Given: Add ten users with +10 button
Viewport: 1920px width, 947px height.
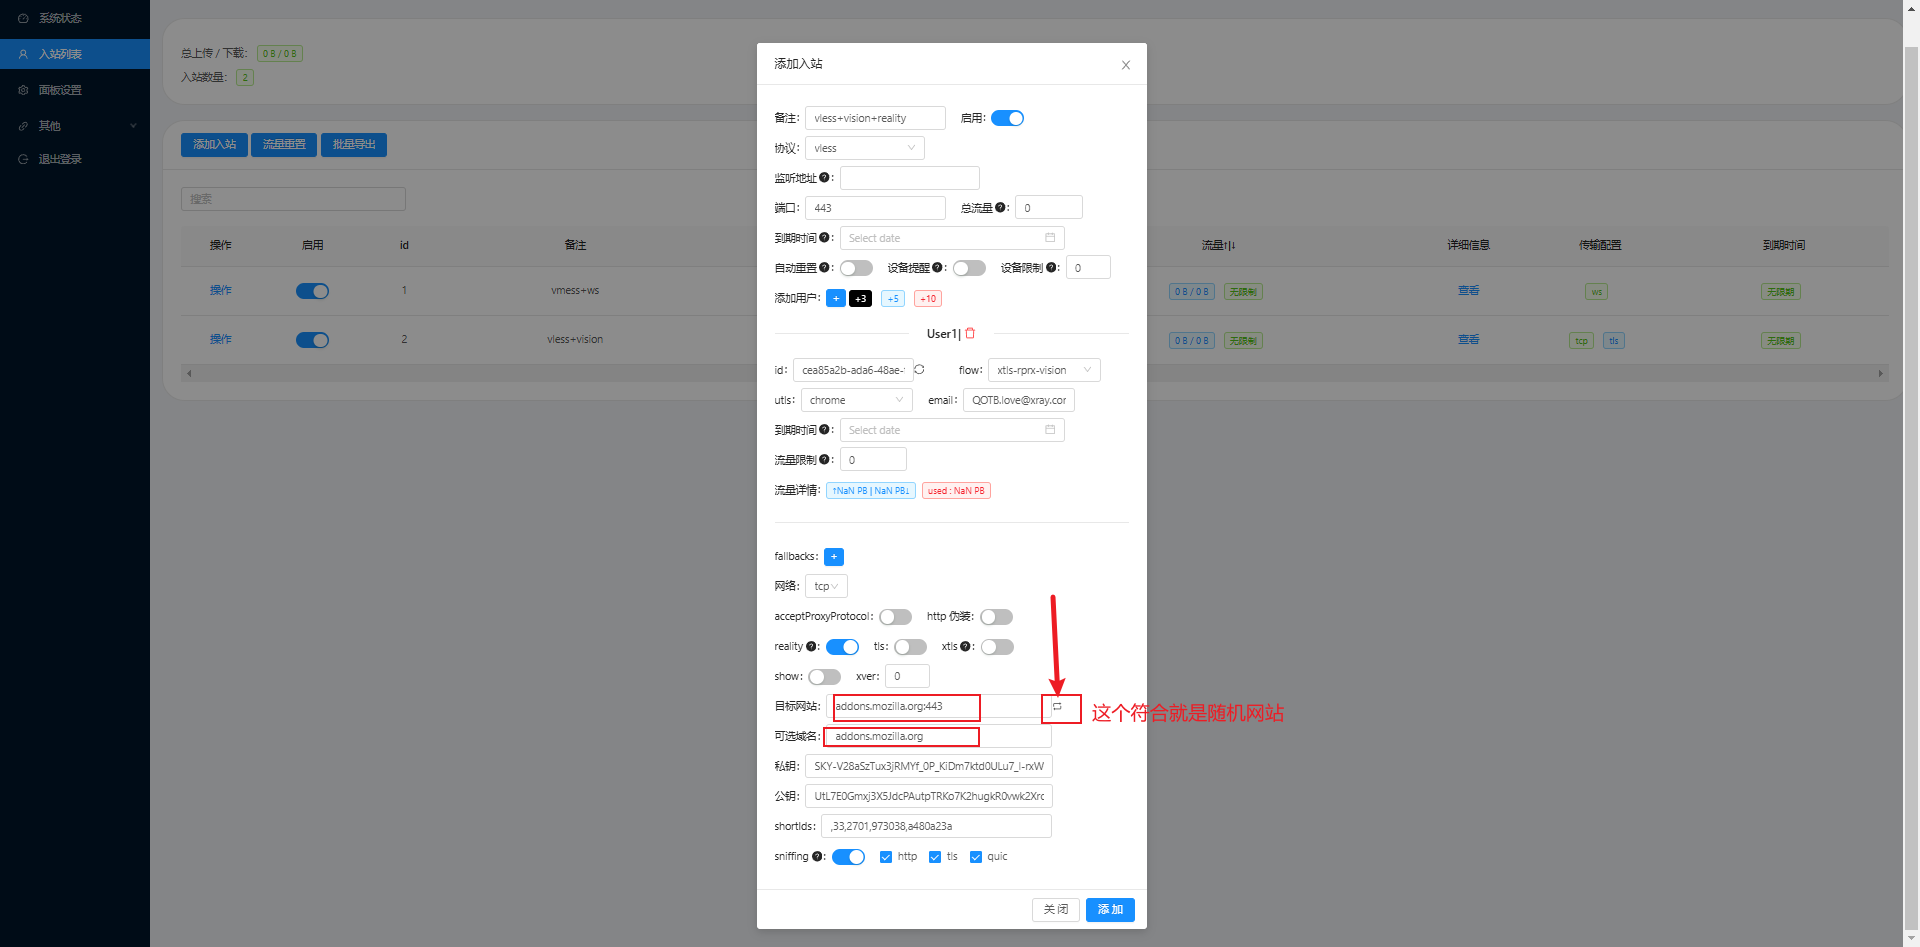Looking at the screenshot, I should (x=928, y=299).
